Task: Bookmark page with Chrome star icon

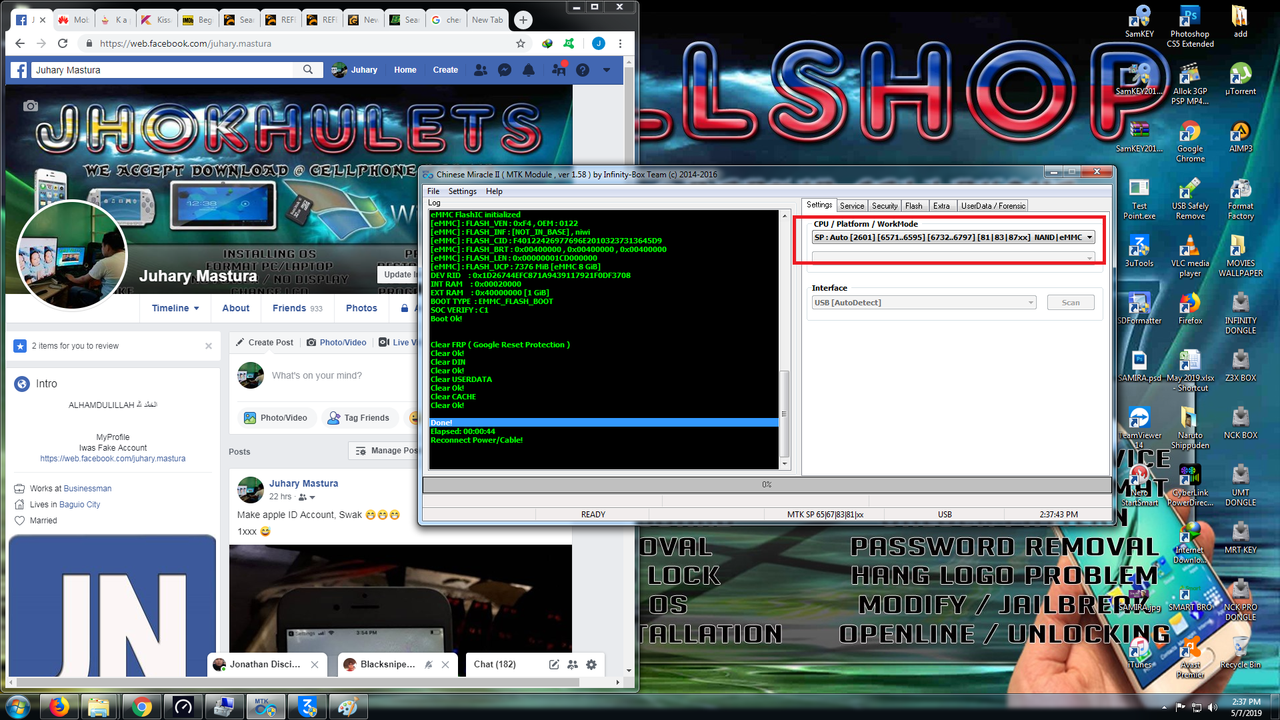Action: (521, 44)
